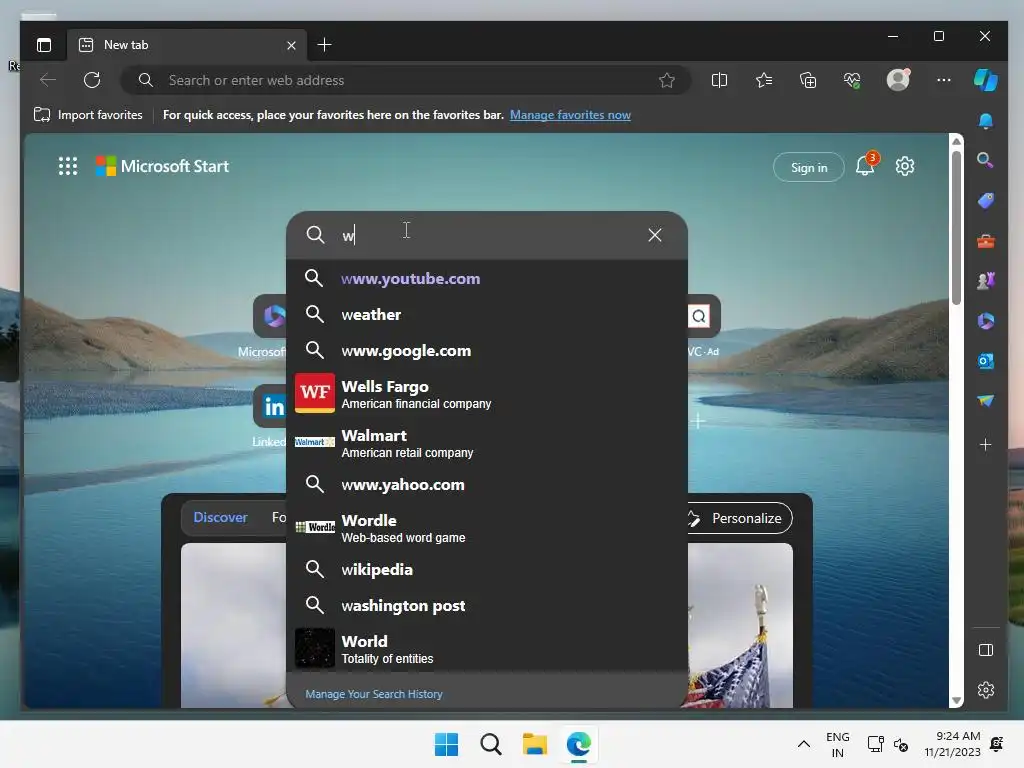This screenshot has width=1024, height=768.
Task: Open the ENG IN language indicator
Action: pos(837,744)
